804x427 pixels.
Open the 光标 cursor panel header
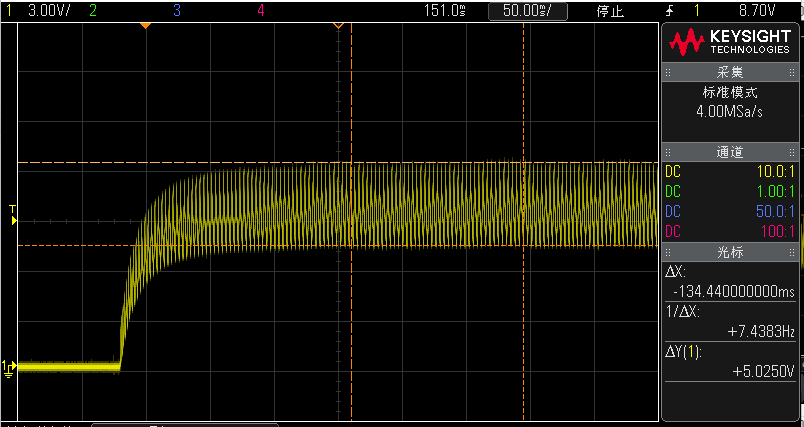pos(730,252)
